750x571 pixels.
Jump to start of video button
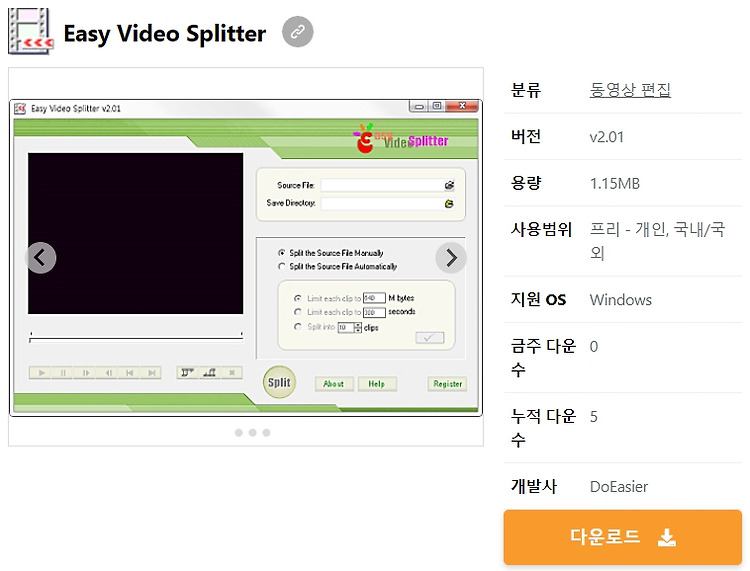(129, 373)
